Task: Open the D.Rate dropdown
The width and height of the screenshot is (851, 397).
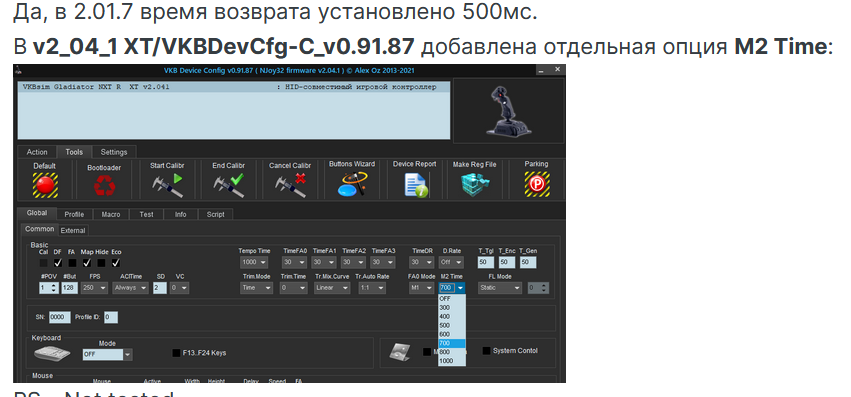Action: click(452, 263)
